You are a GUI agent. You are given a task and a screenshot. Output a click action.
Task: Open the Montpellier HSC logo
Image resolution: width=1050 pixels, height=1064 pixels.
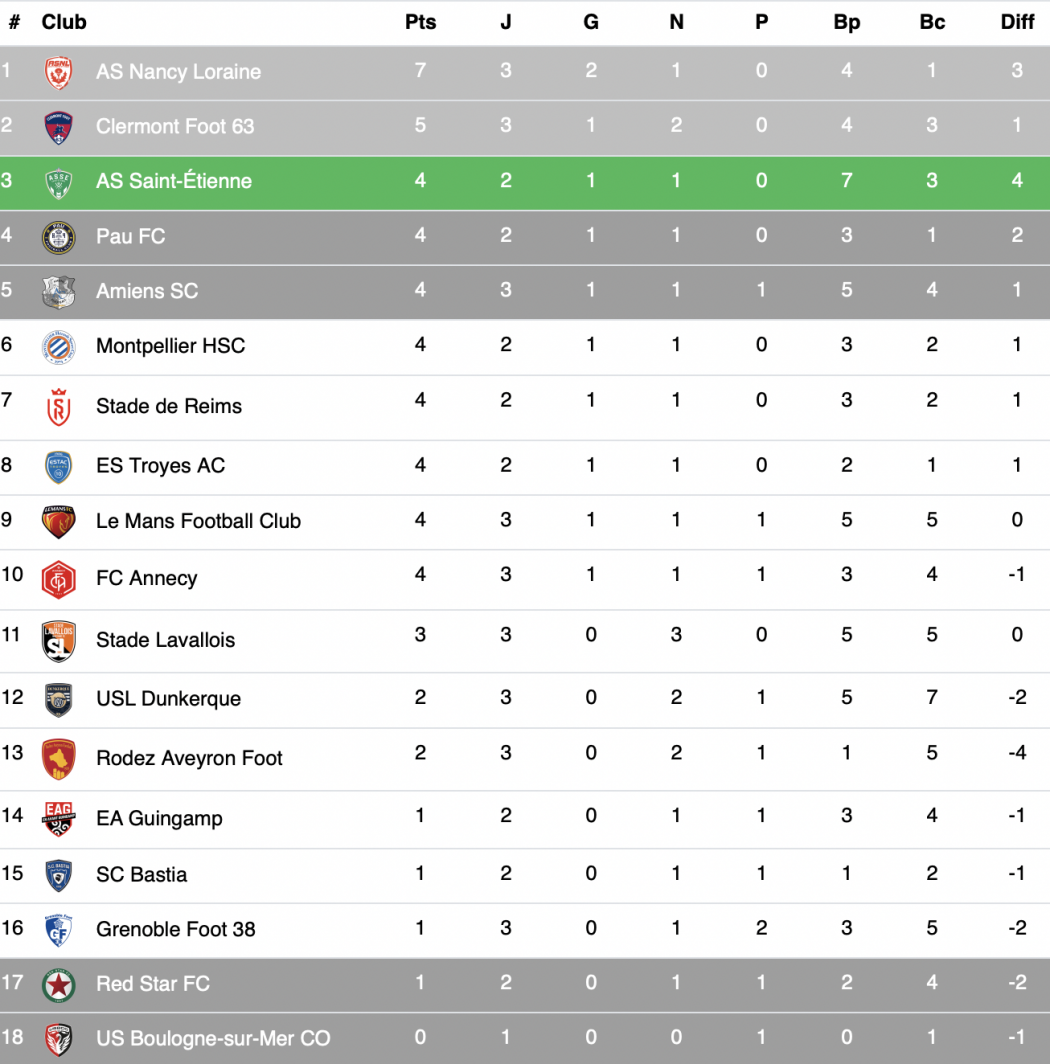[x=58, y=347]
